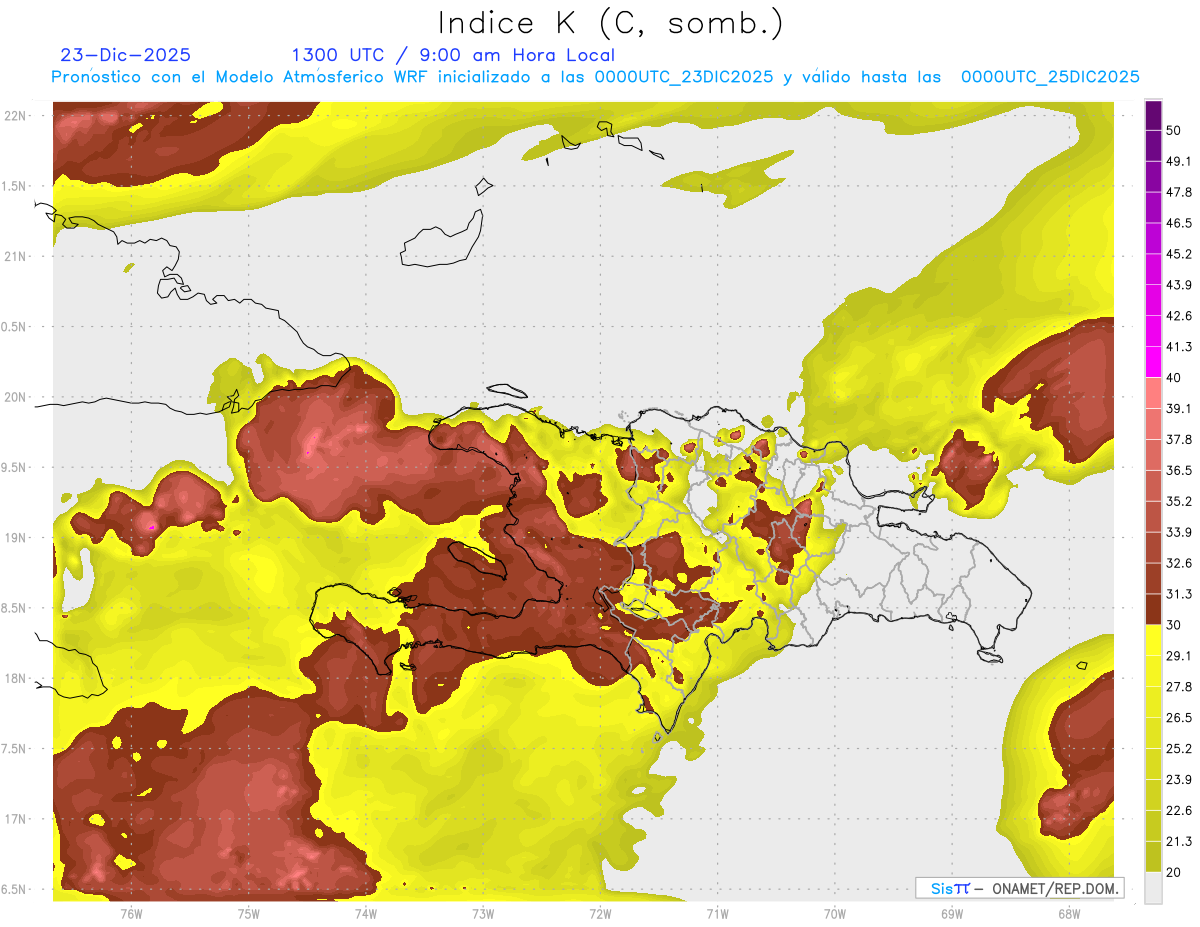1200x927 pixels.
Task: Click the colorbar value '30'
Action: click(x=1175, y=625)
